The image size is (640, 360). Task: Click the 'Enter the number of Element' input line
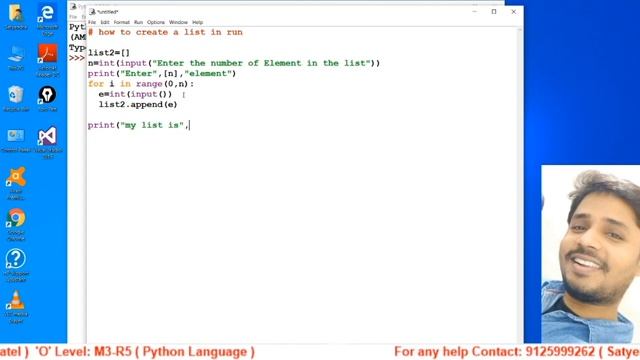tap(234, 63)
